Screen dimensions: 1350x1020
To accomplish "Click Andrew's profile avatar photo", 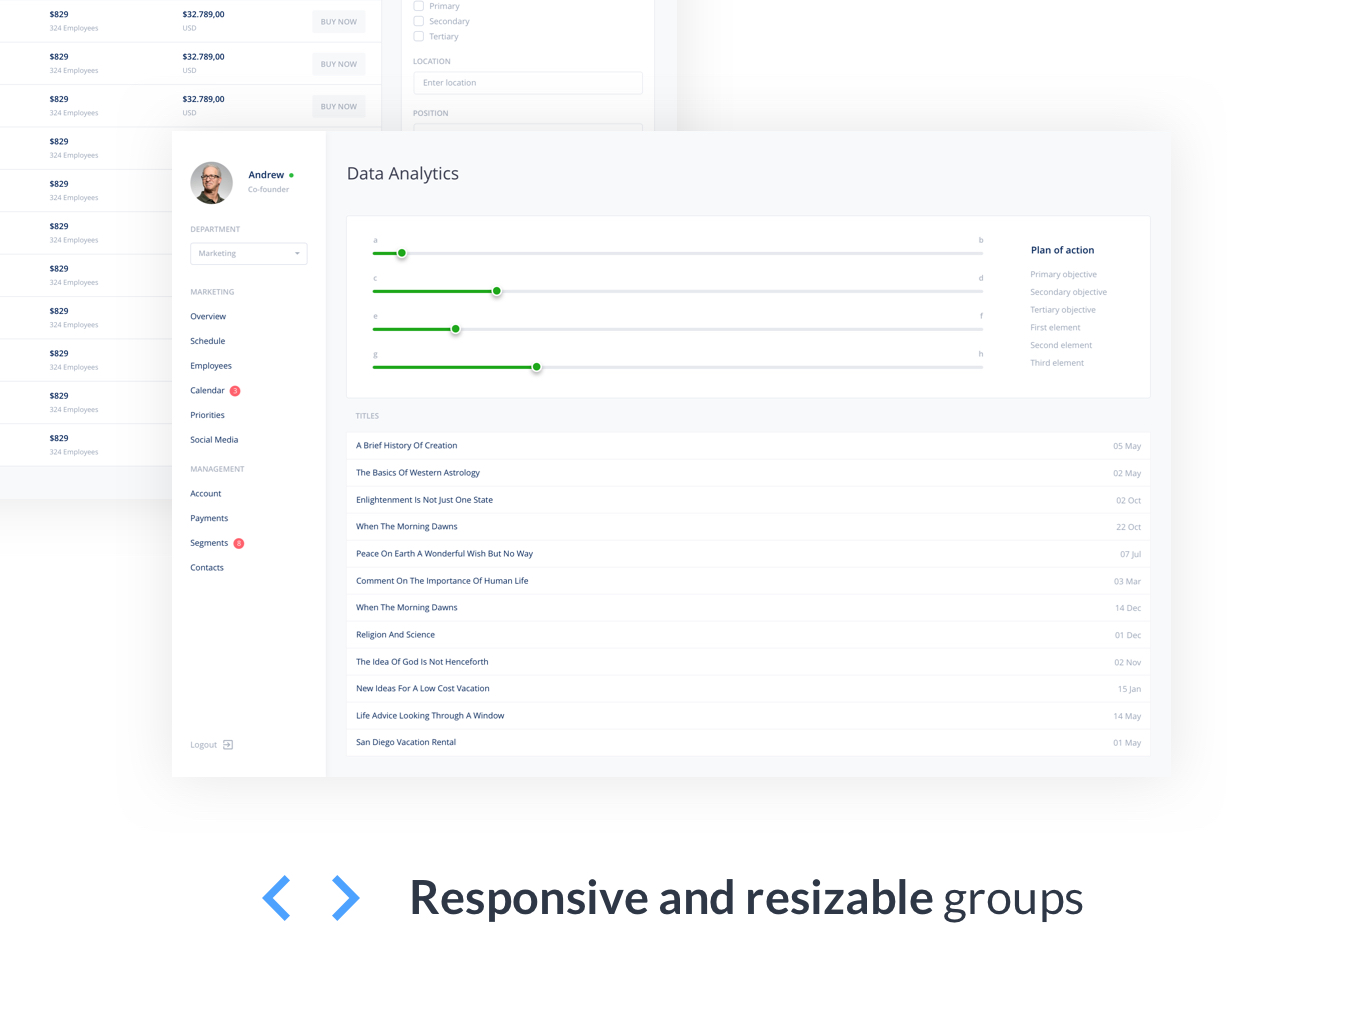I will coord(211,183).
